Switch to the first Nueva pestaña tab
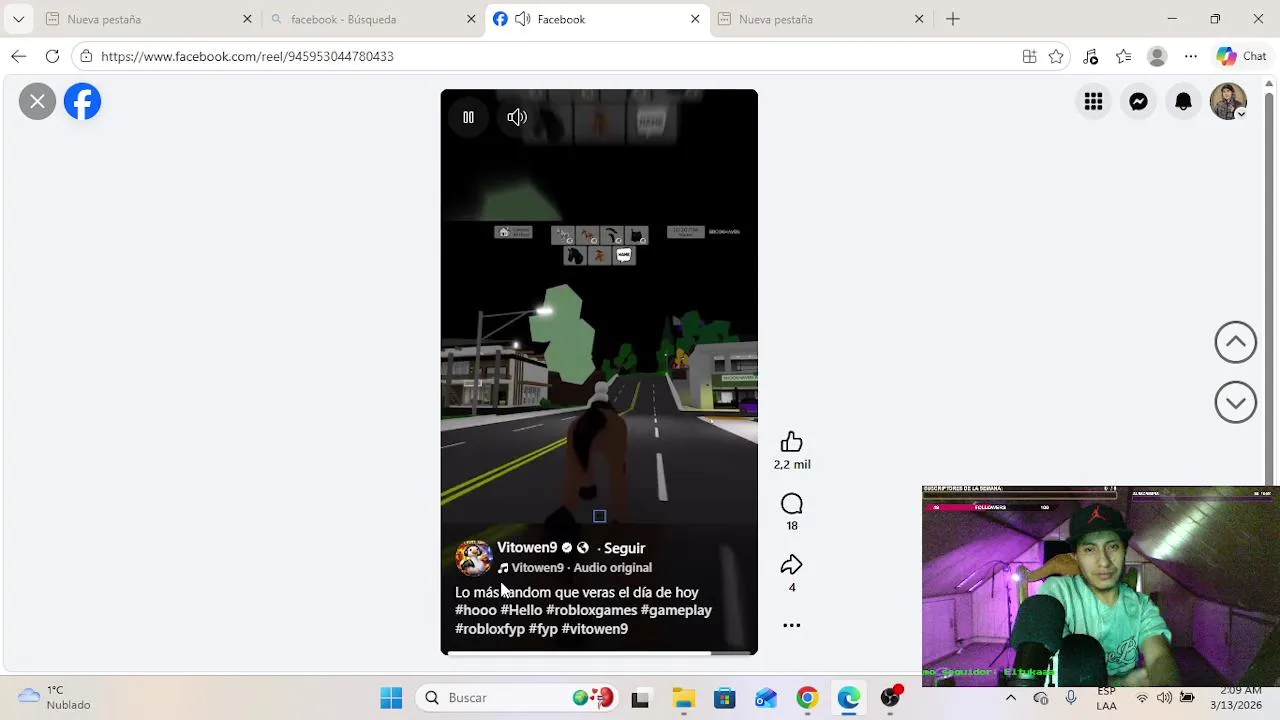This screenshot has width=1280, height=720. [147, 19]
